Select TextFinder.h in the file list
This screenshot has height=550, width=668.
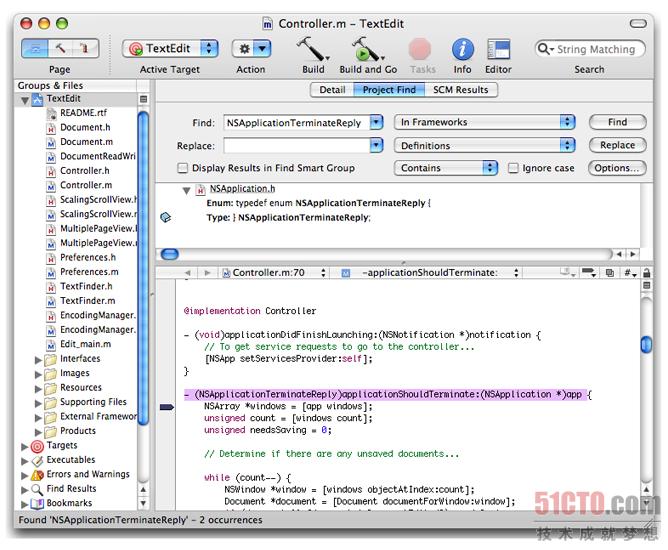[x=86, y=286]
